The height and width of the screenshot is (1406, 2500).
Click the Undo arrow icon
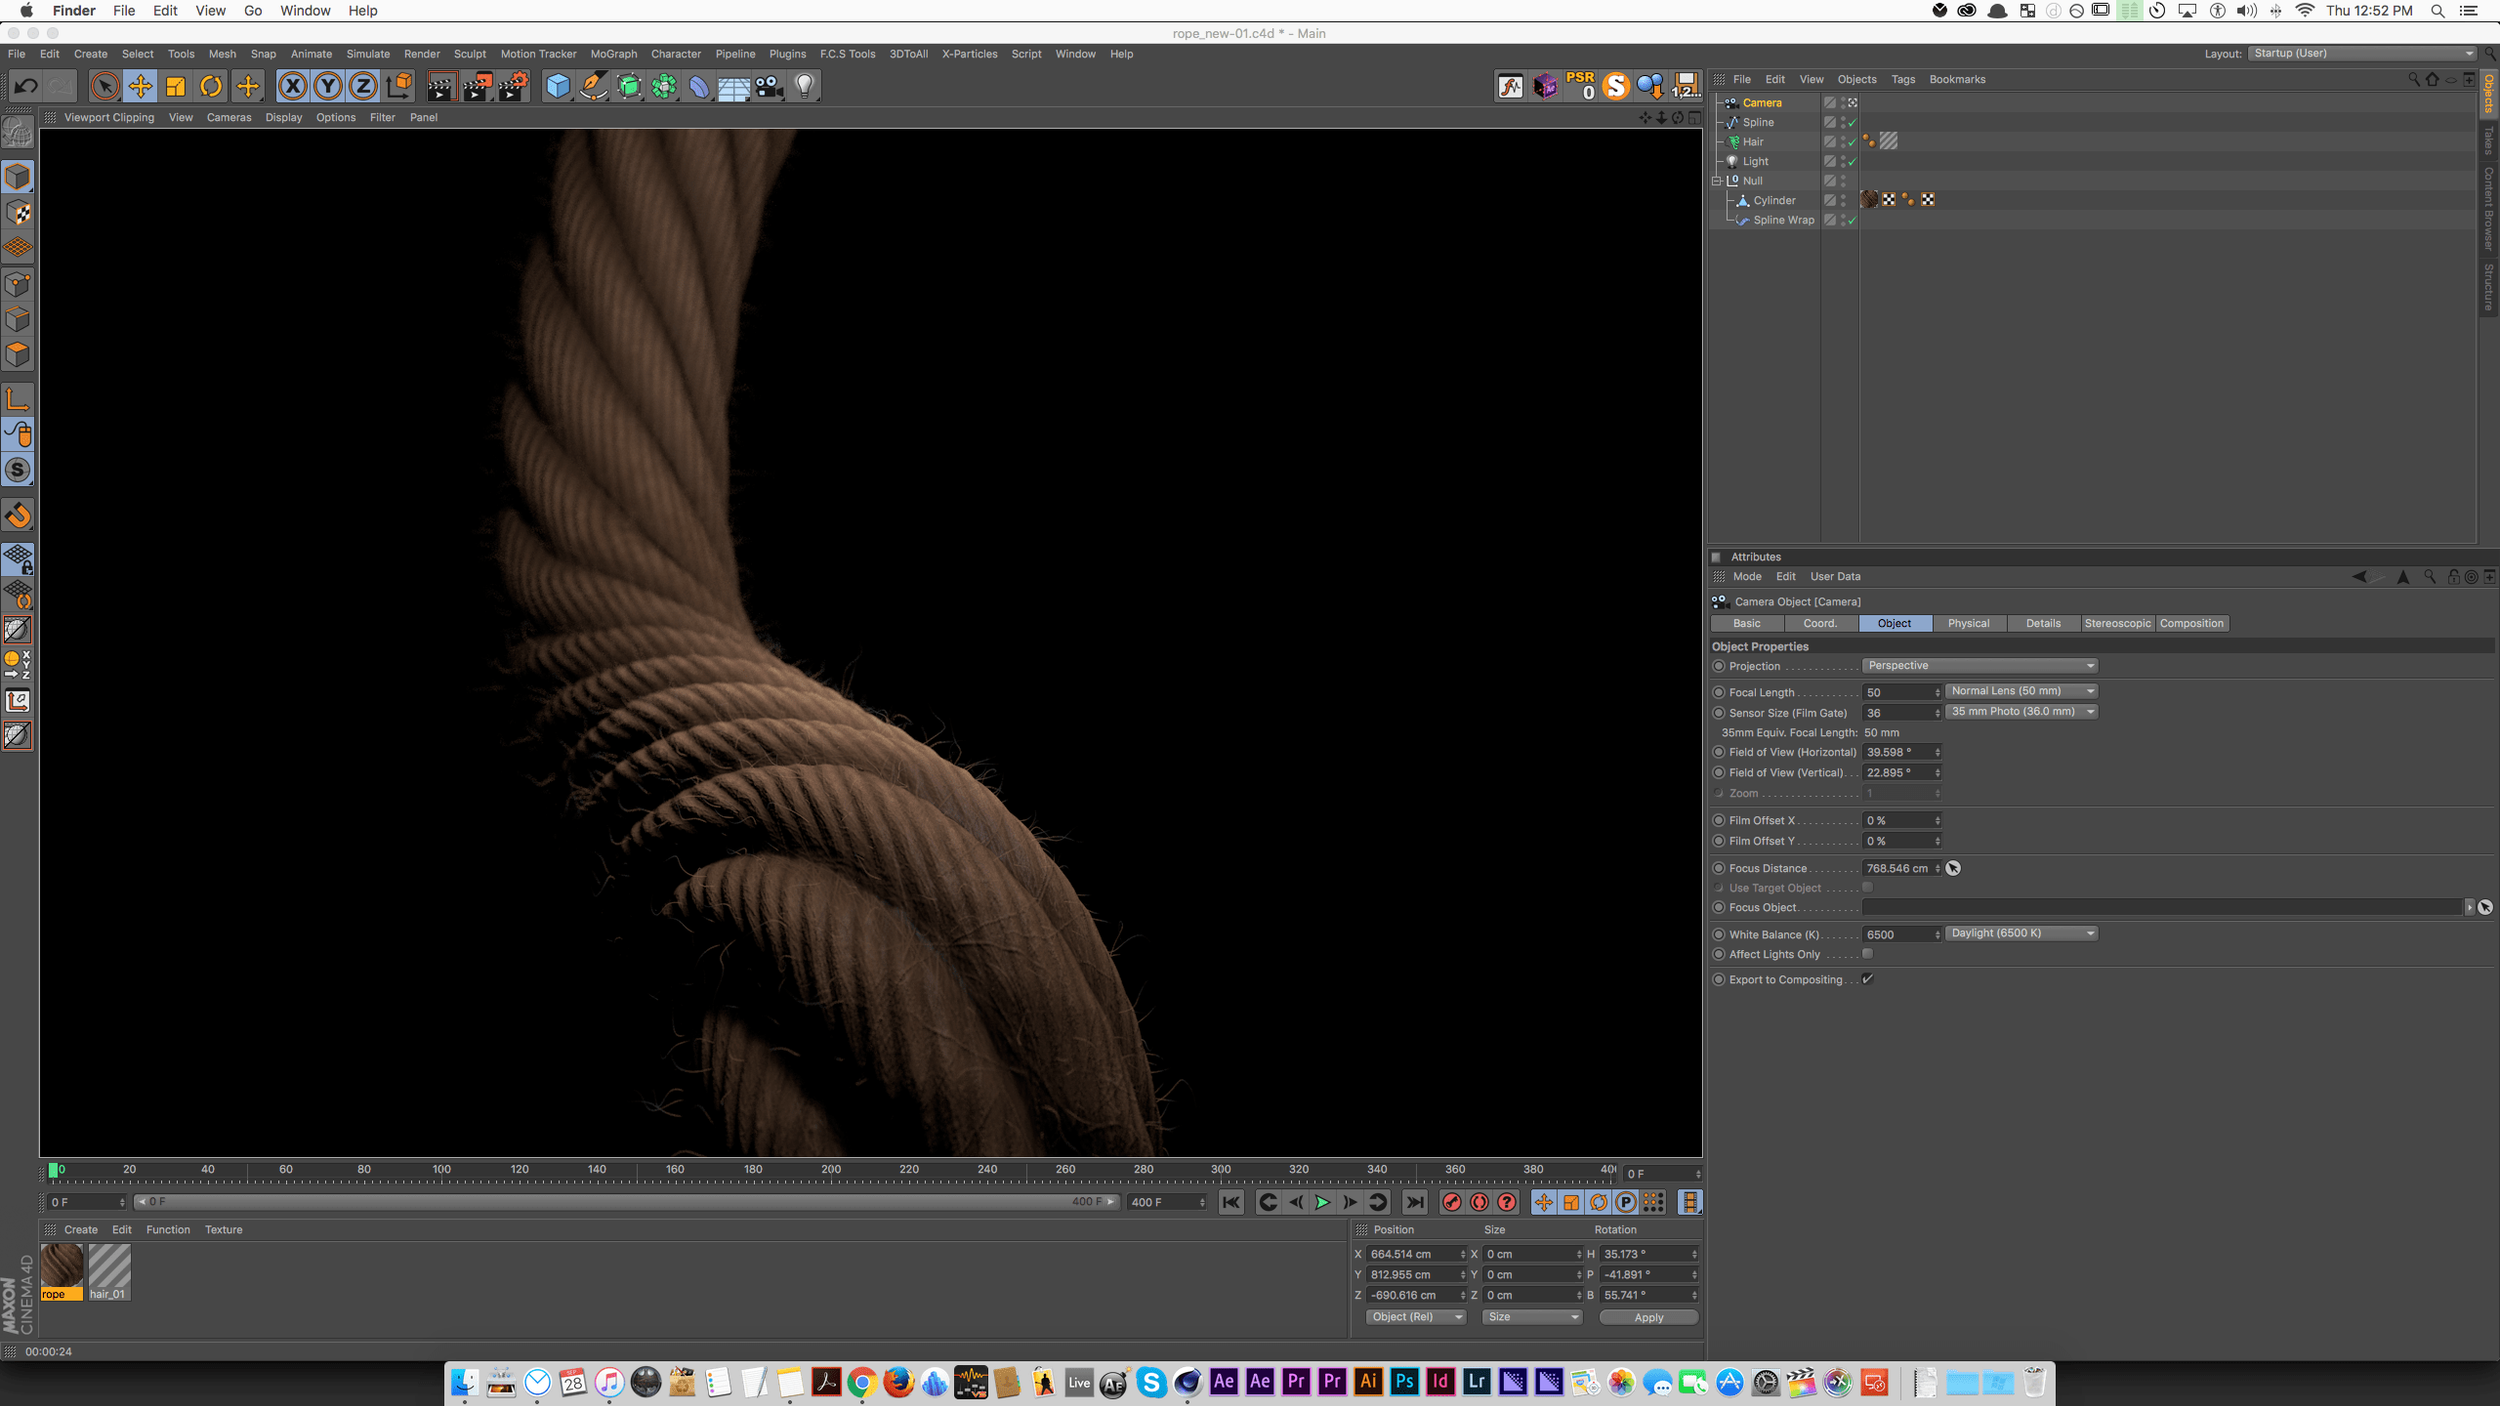[x=26, y=86]
